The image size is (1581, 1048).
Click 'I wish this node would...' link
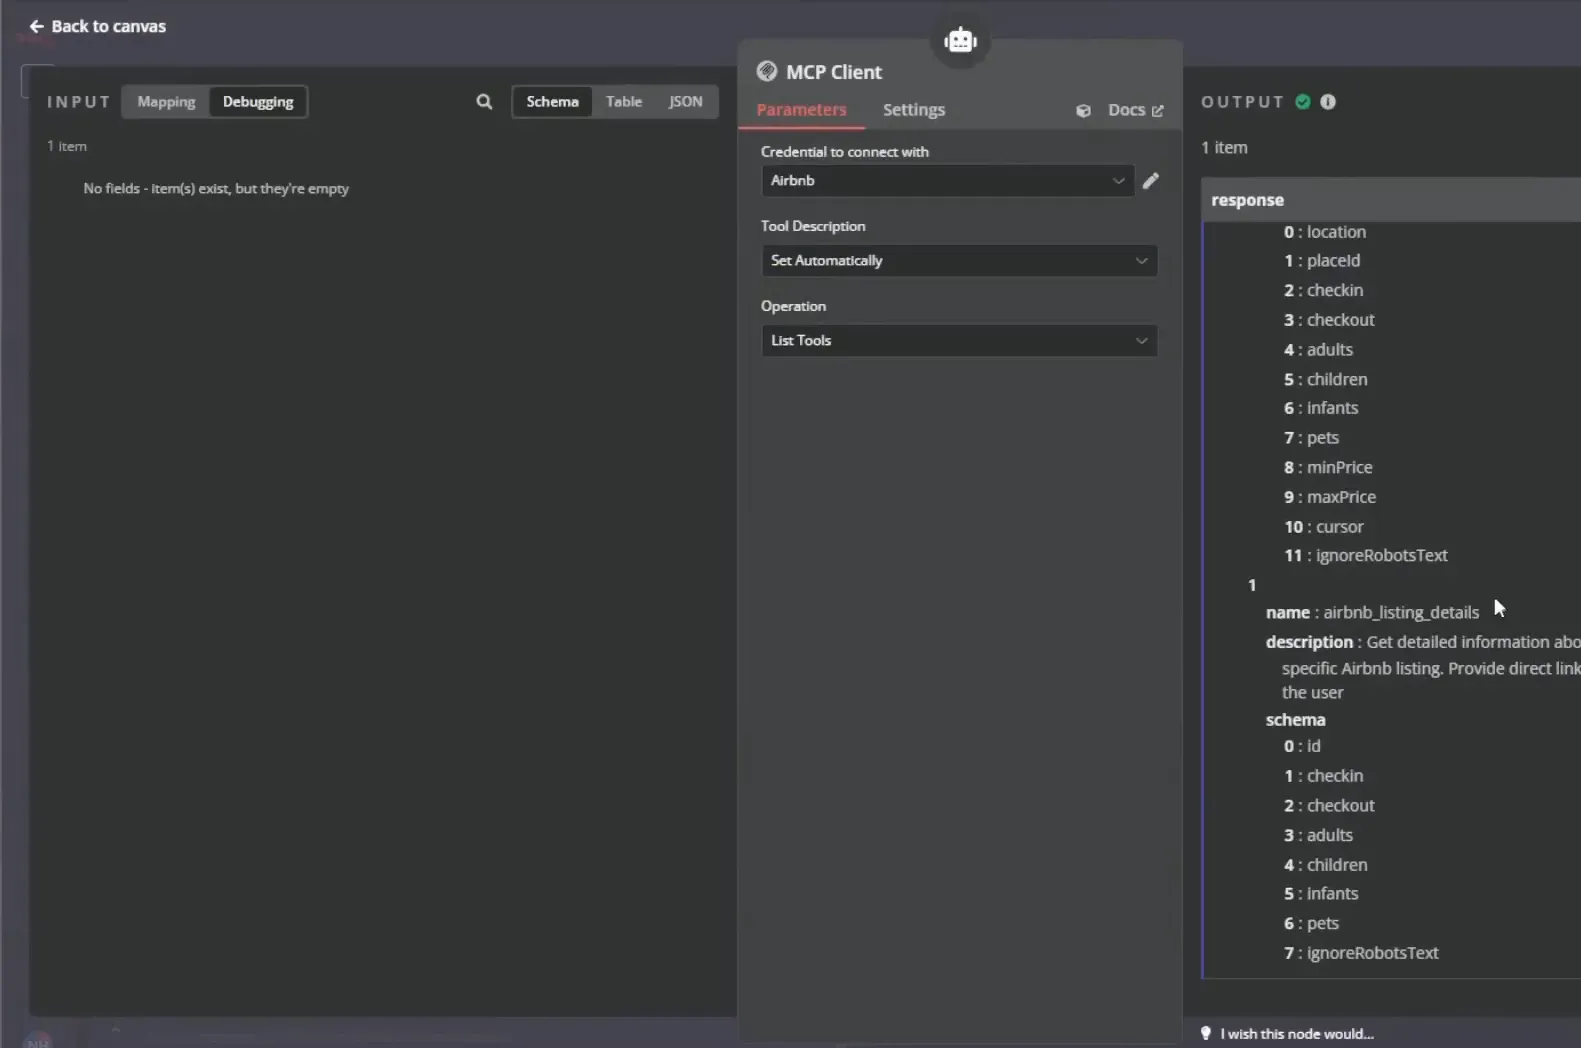pos(1296,1034)
